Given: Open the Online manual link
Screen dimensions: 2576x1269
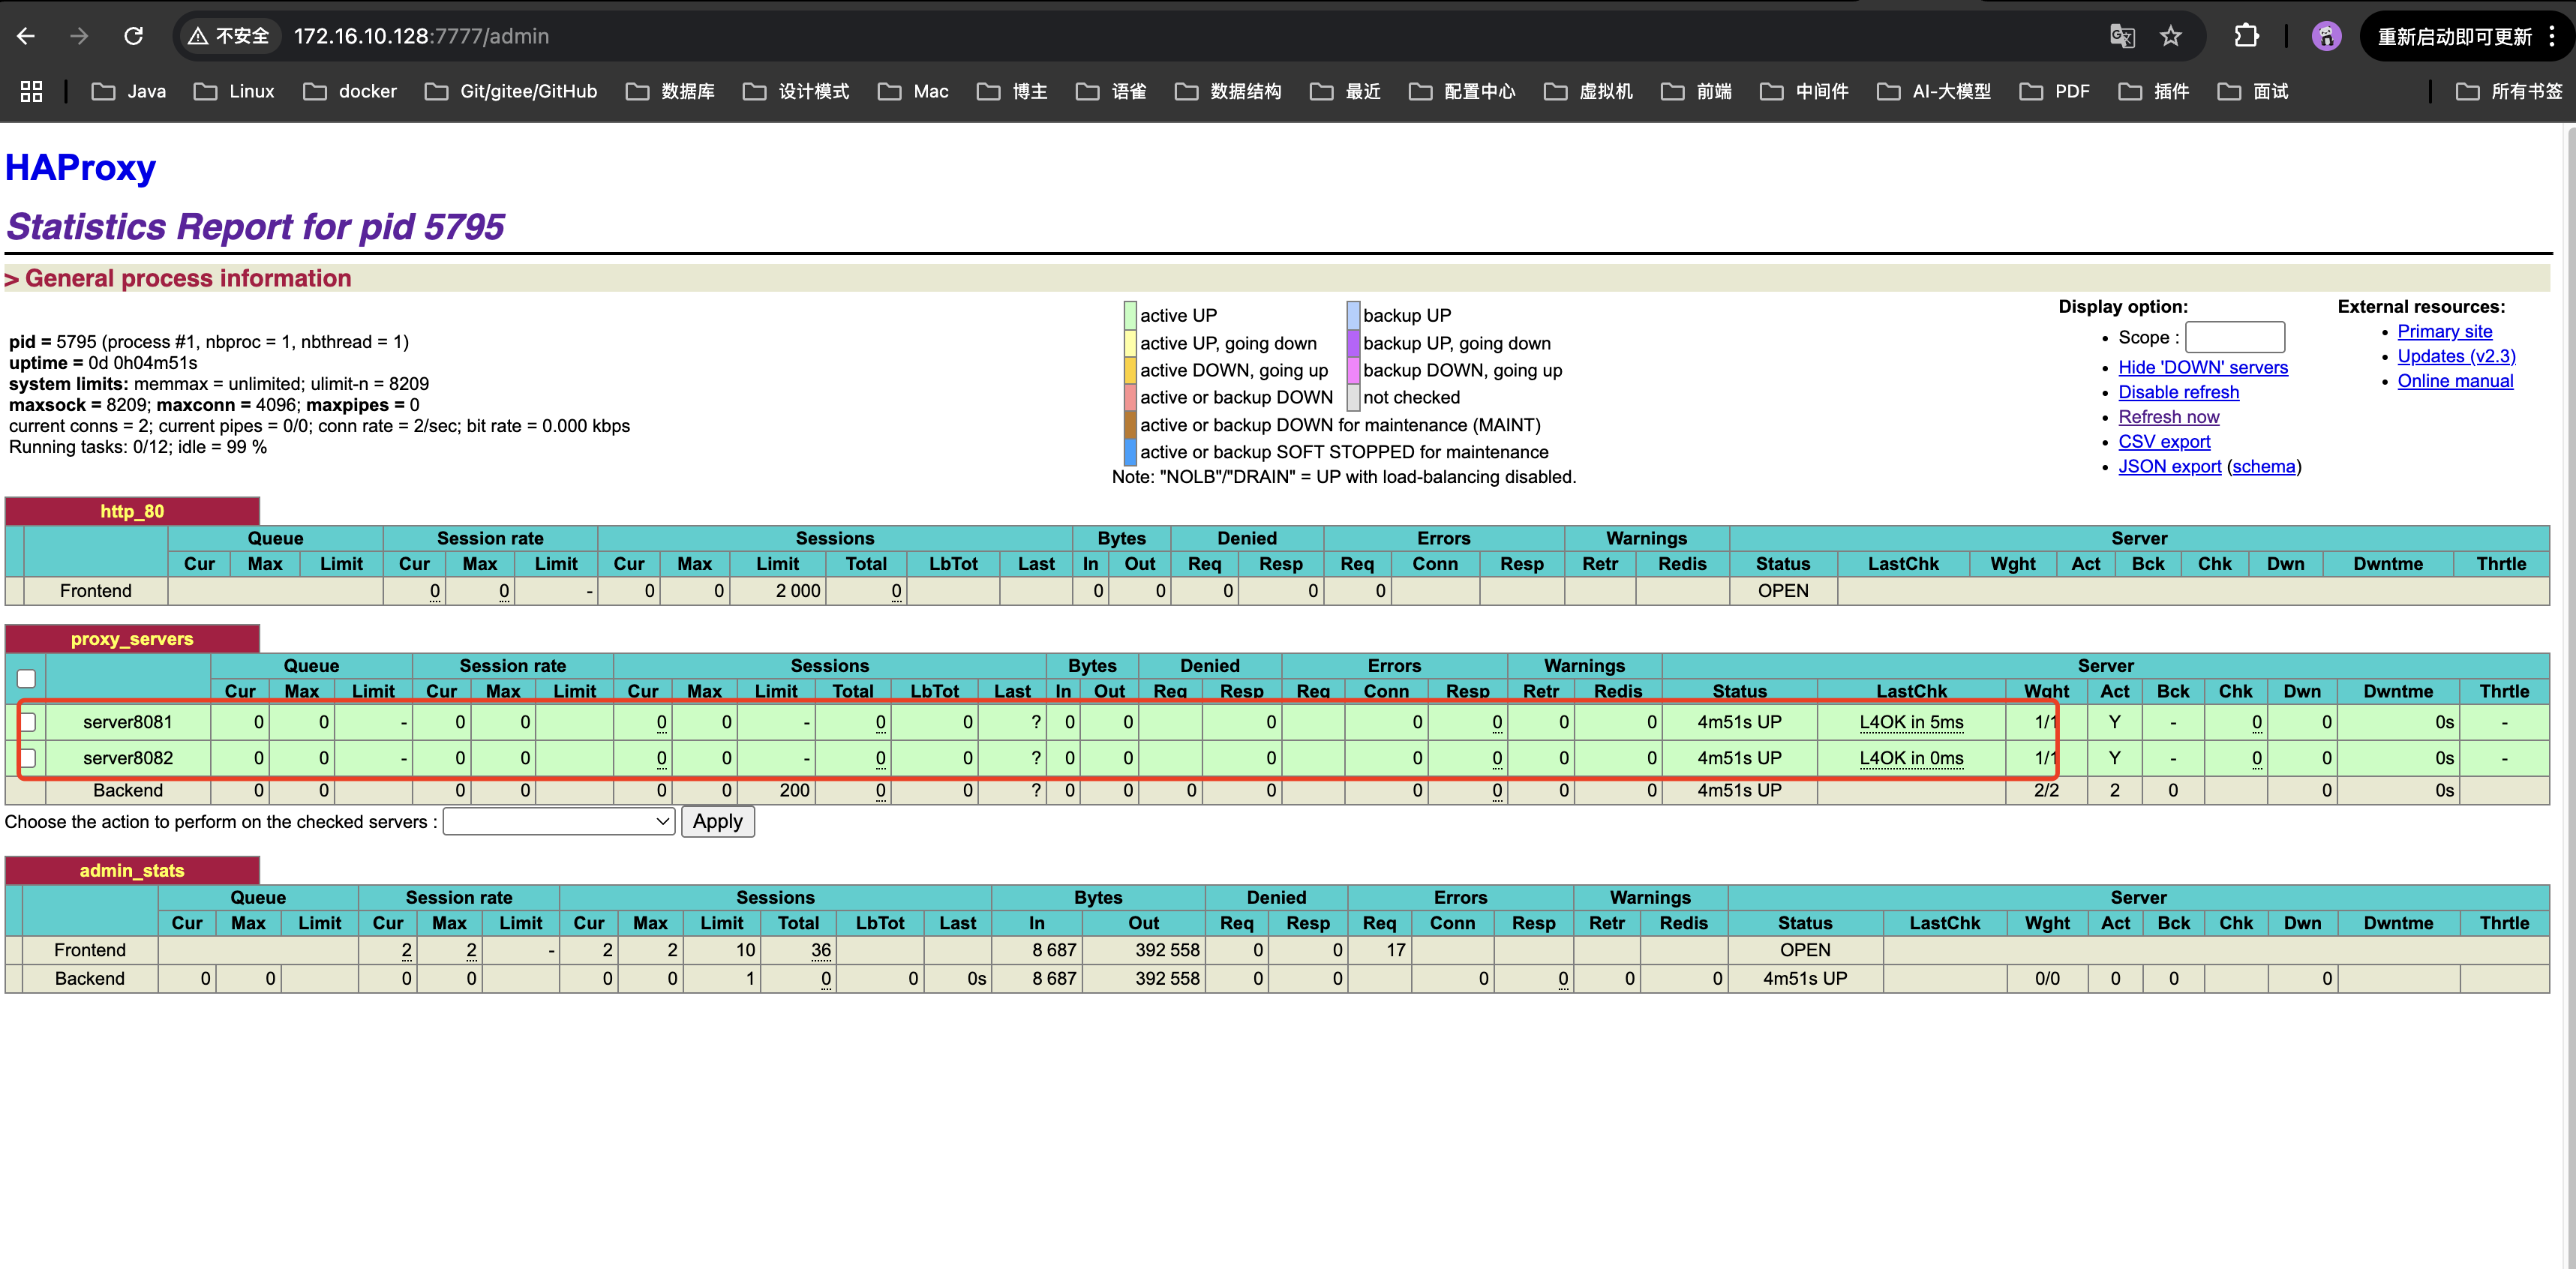Looking at the screenshot, I should click(2455, 380).
